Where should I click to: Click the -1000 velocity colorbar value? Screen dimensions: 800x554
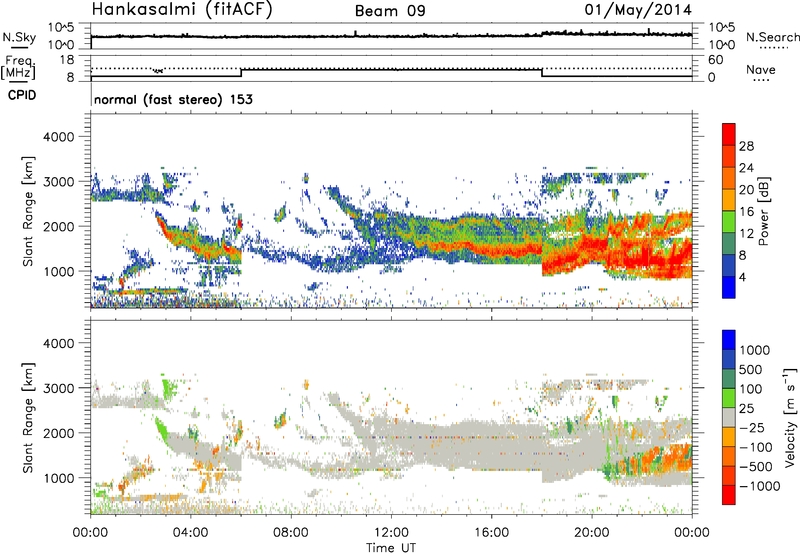tap(760, 486)
